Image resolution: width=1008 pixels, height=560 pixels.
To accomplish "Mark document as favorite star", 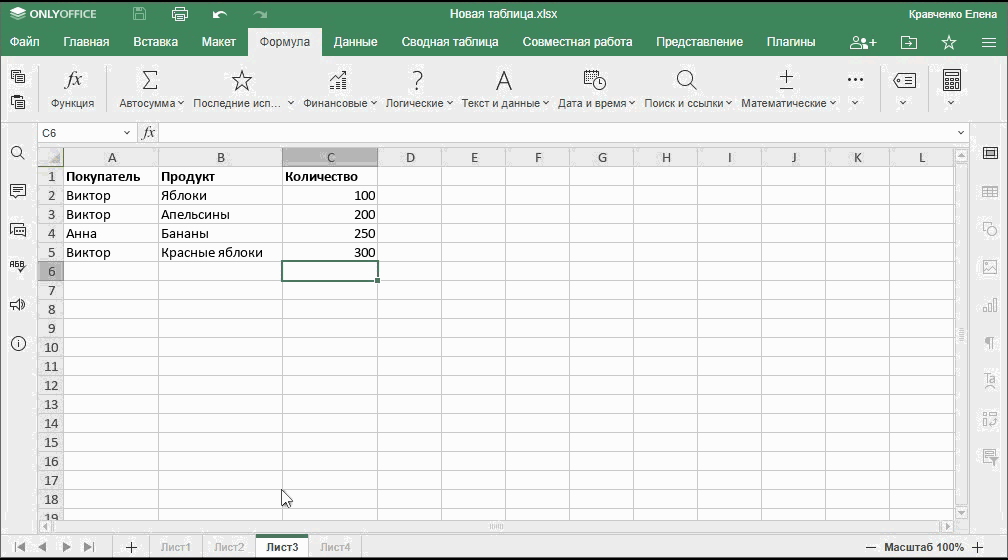I will tap(949, 42).
